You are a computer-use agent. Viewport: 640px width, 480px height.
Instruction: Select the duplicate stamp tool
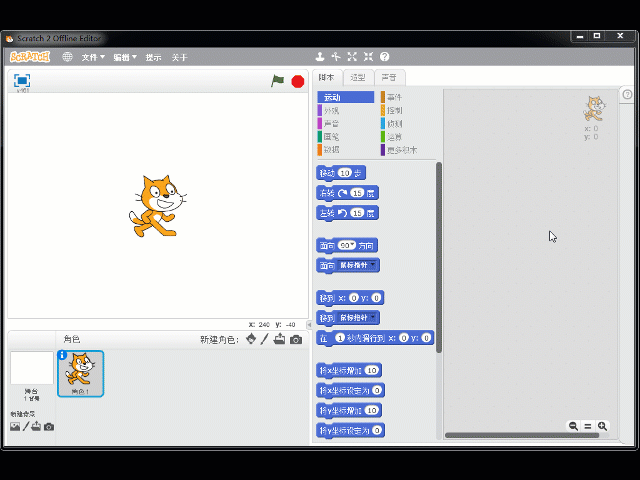click(x=320, y=57)
